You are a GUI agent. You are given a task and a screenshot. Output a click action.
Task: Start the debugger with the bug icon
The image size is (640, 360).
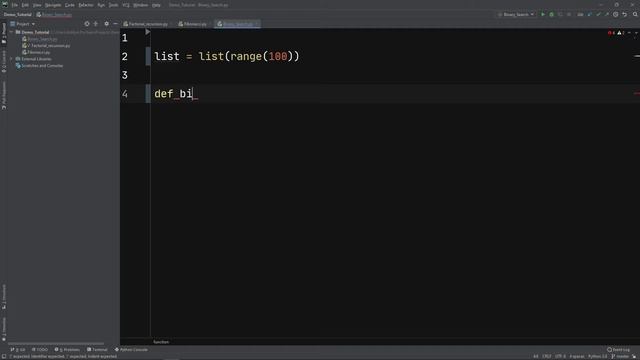551,14
